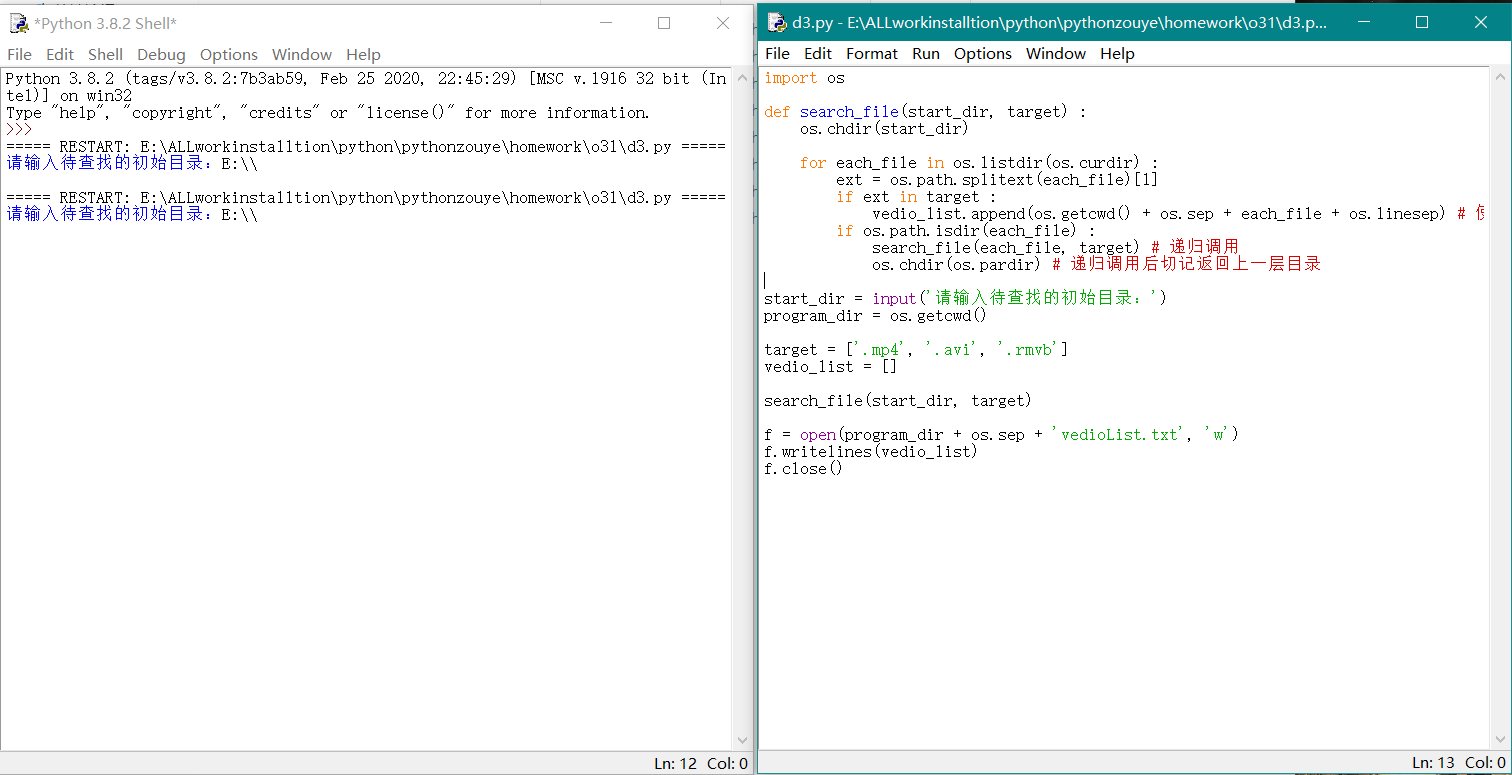
Task: Open Help menu in Python Shell window
Action: point(363,54)
